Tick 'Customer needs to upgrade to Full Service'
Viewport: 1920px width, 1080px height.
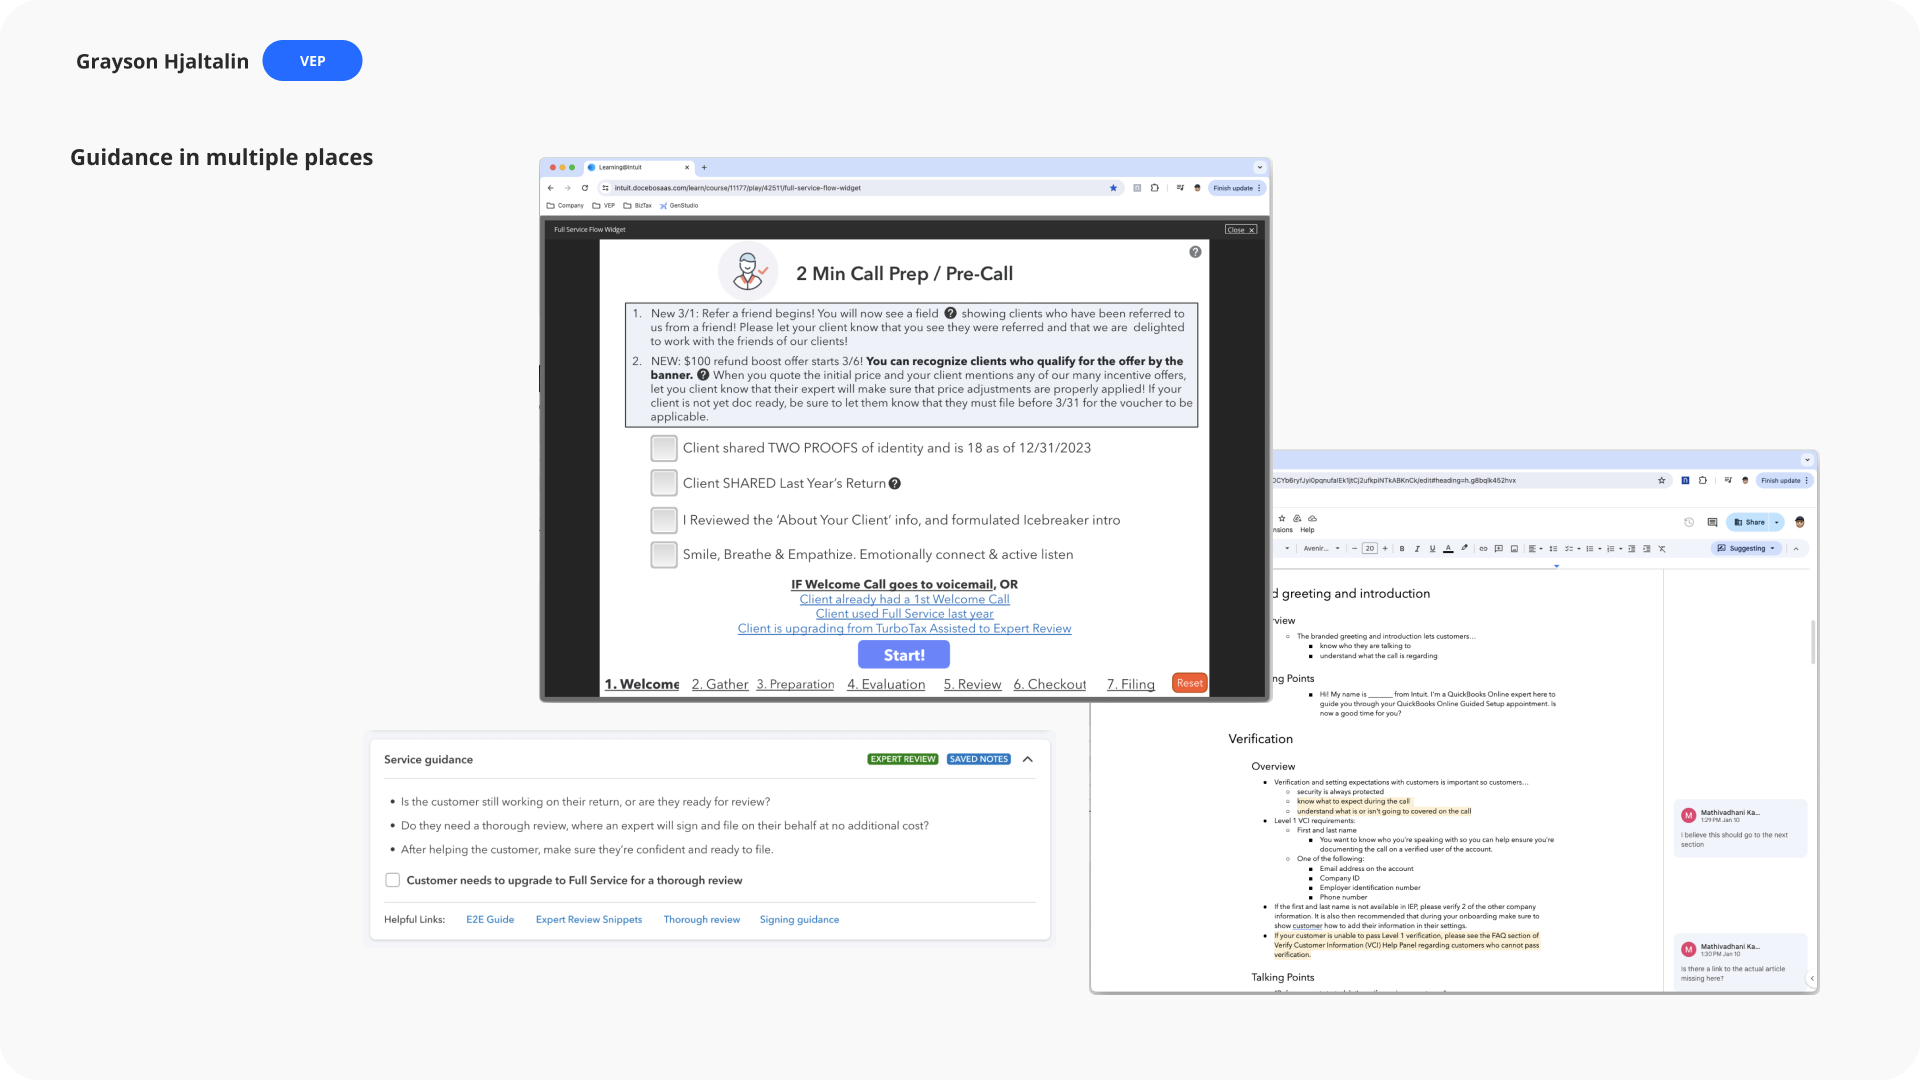393,881
